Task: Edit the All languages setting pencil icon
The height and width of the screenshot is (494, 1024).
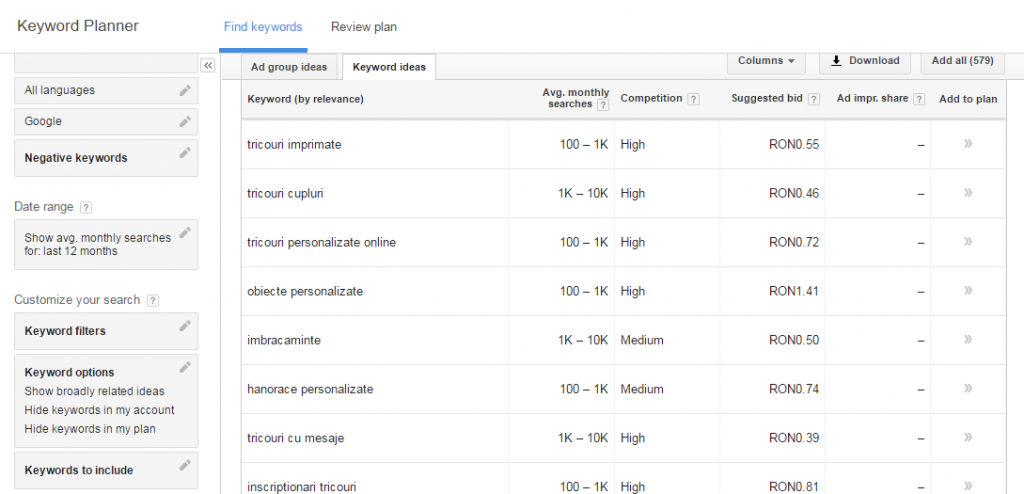Action: [x=185, y=90]
